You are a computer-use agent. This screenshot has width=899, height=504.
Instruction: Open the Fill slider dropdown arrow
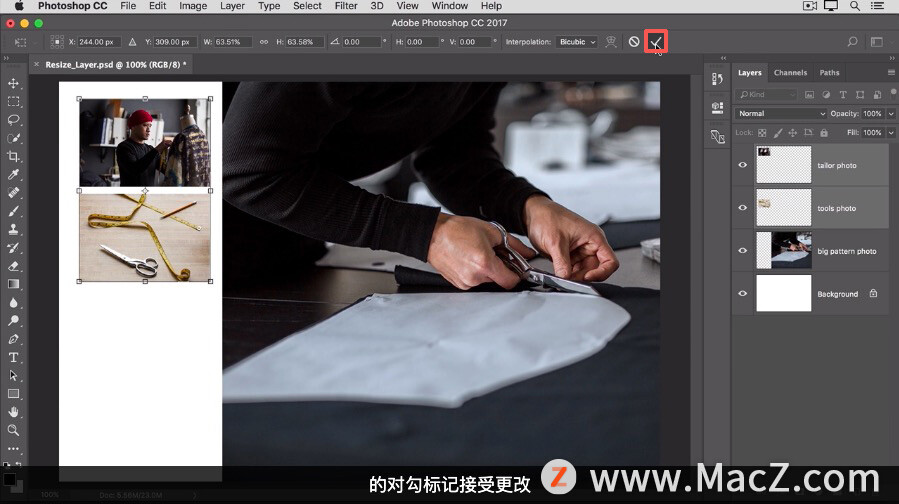click(x=891, y=132)
